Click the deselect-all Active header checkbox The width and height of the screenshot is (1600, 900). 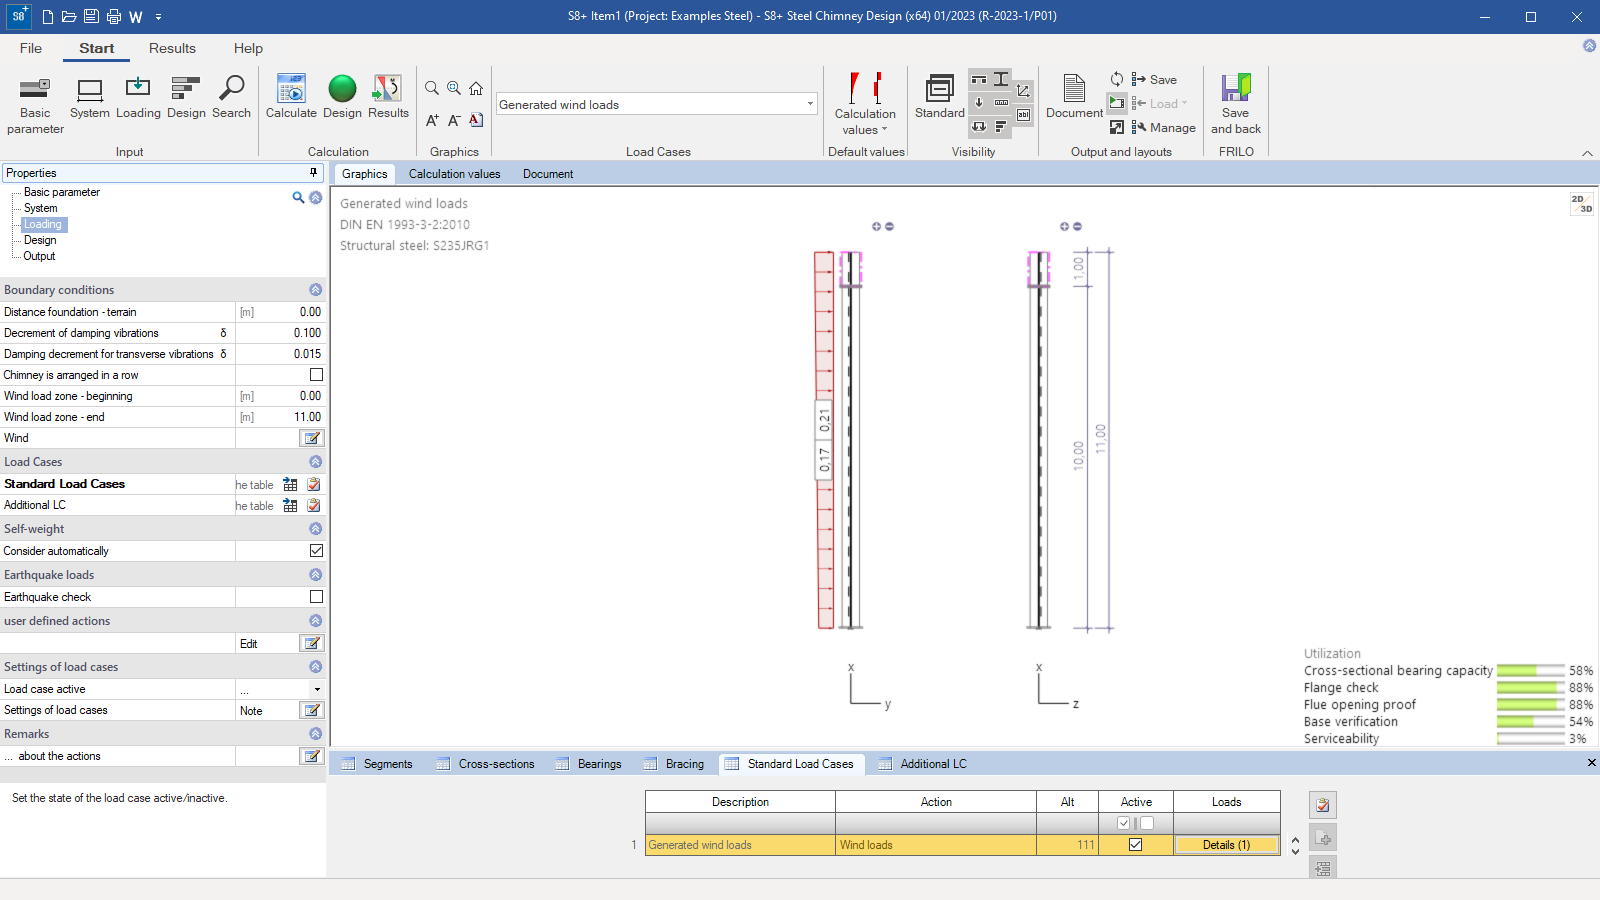click(x=1147, y=823)
